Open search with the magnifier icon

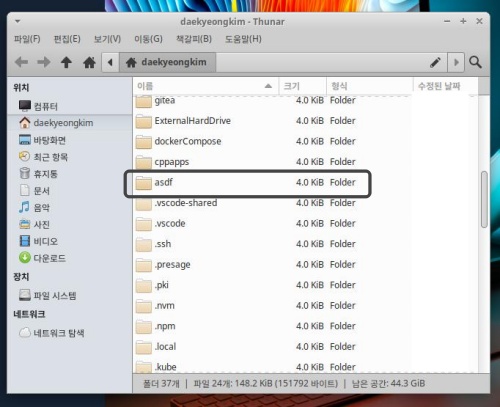click(x=475, y=62)
